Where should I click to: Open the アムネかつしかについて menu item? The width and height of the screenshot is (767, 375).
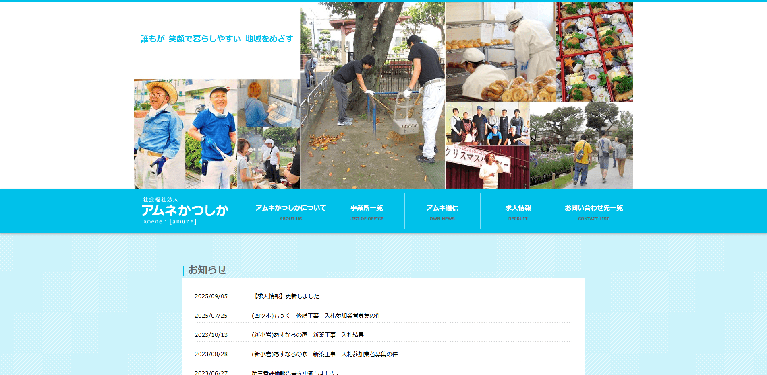[291, 211]
